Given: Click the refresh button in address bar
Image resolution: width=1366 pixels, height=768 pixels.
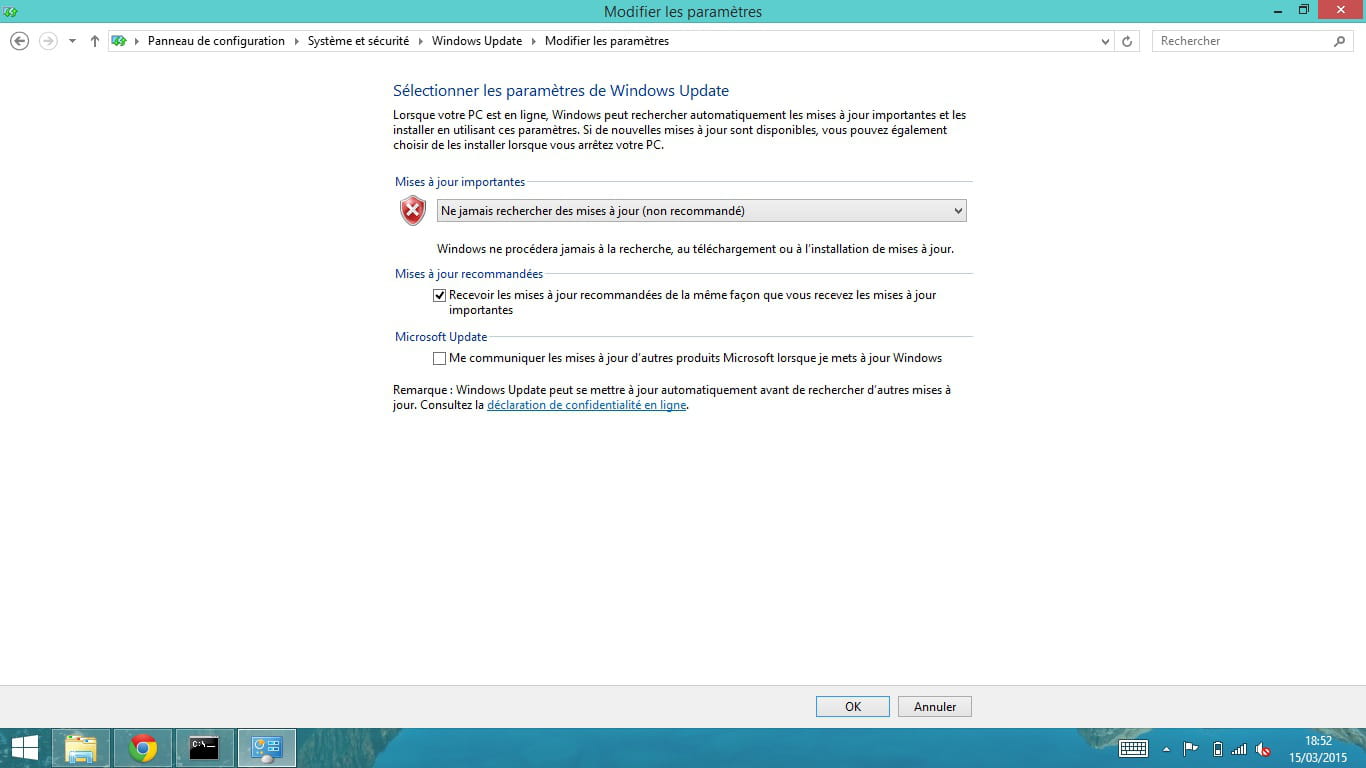Looking at the screenshot, I should coord(1127,41).
